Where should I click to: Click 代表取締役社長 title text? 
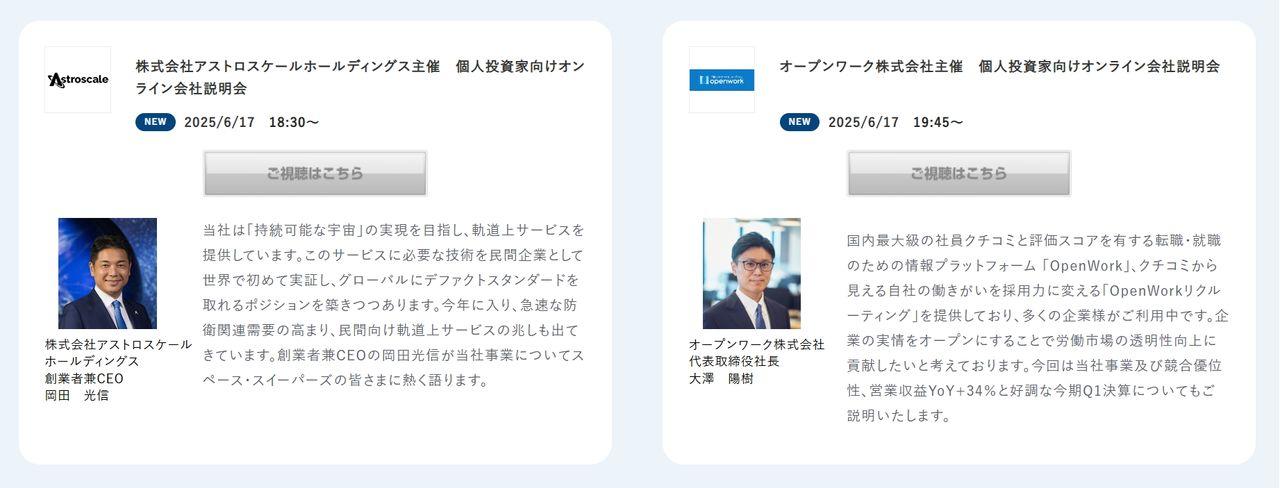pyautogui.click(x=734, y=361)
